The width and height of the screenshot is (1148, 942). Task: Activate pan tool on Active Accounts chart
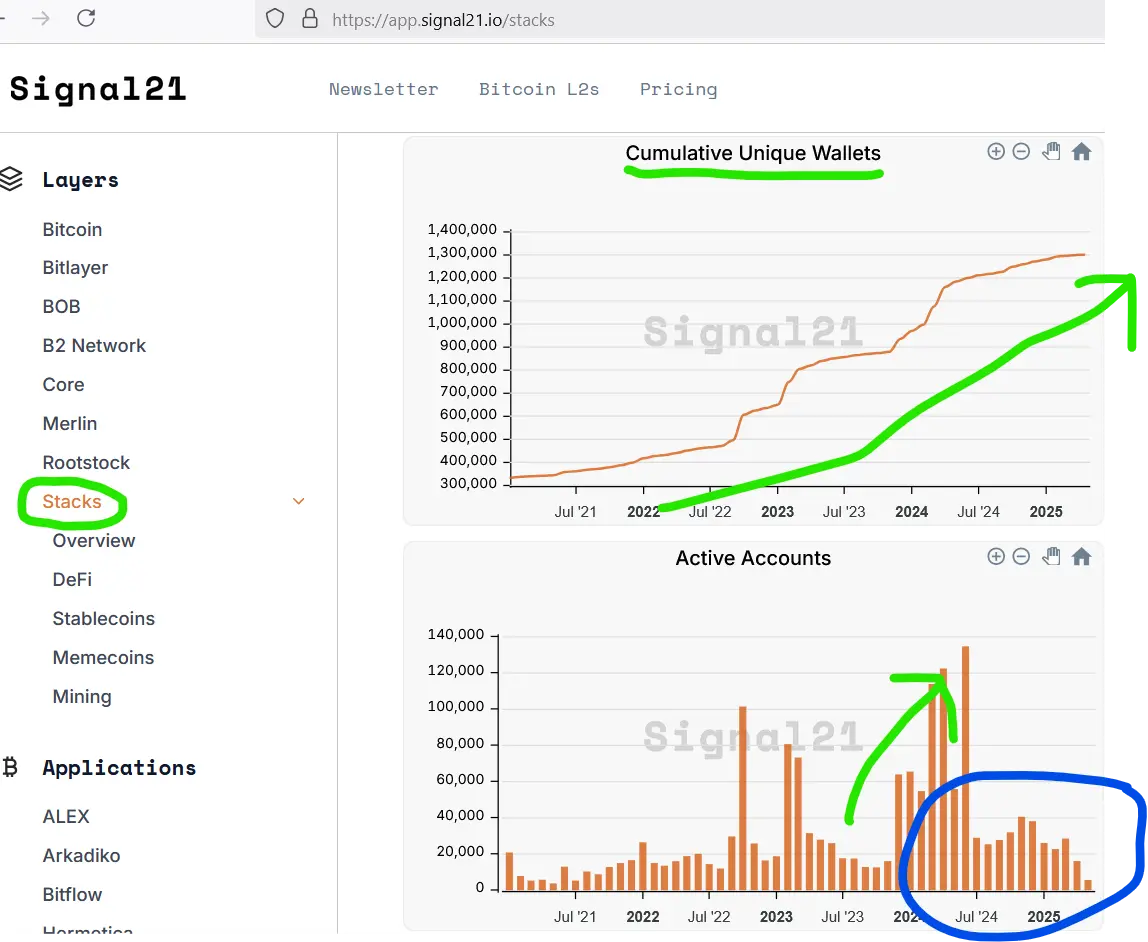pyautogui.click(x=1051, y=556)
